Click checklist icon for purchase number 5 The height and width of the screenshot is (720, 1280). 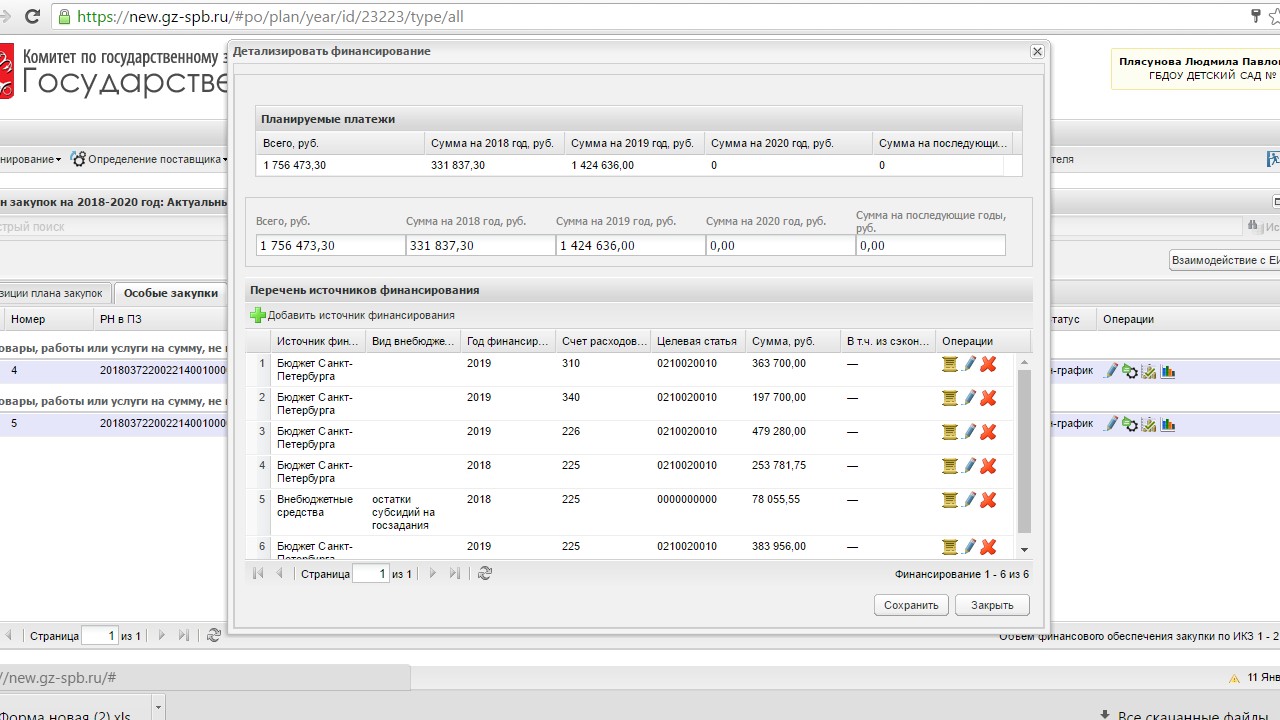click(1149, 424)
